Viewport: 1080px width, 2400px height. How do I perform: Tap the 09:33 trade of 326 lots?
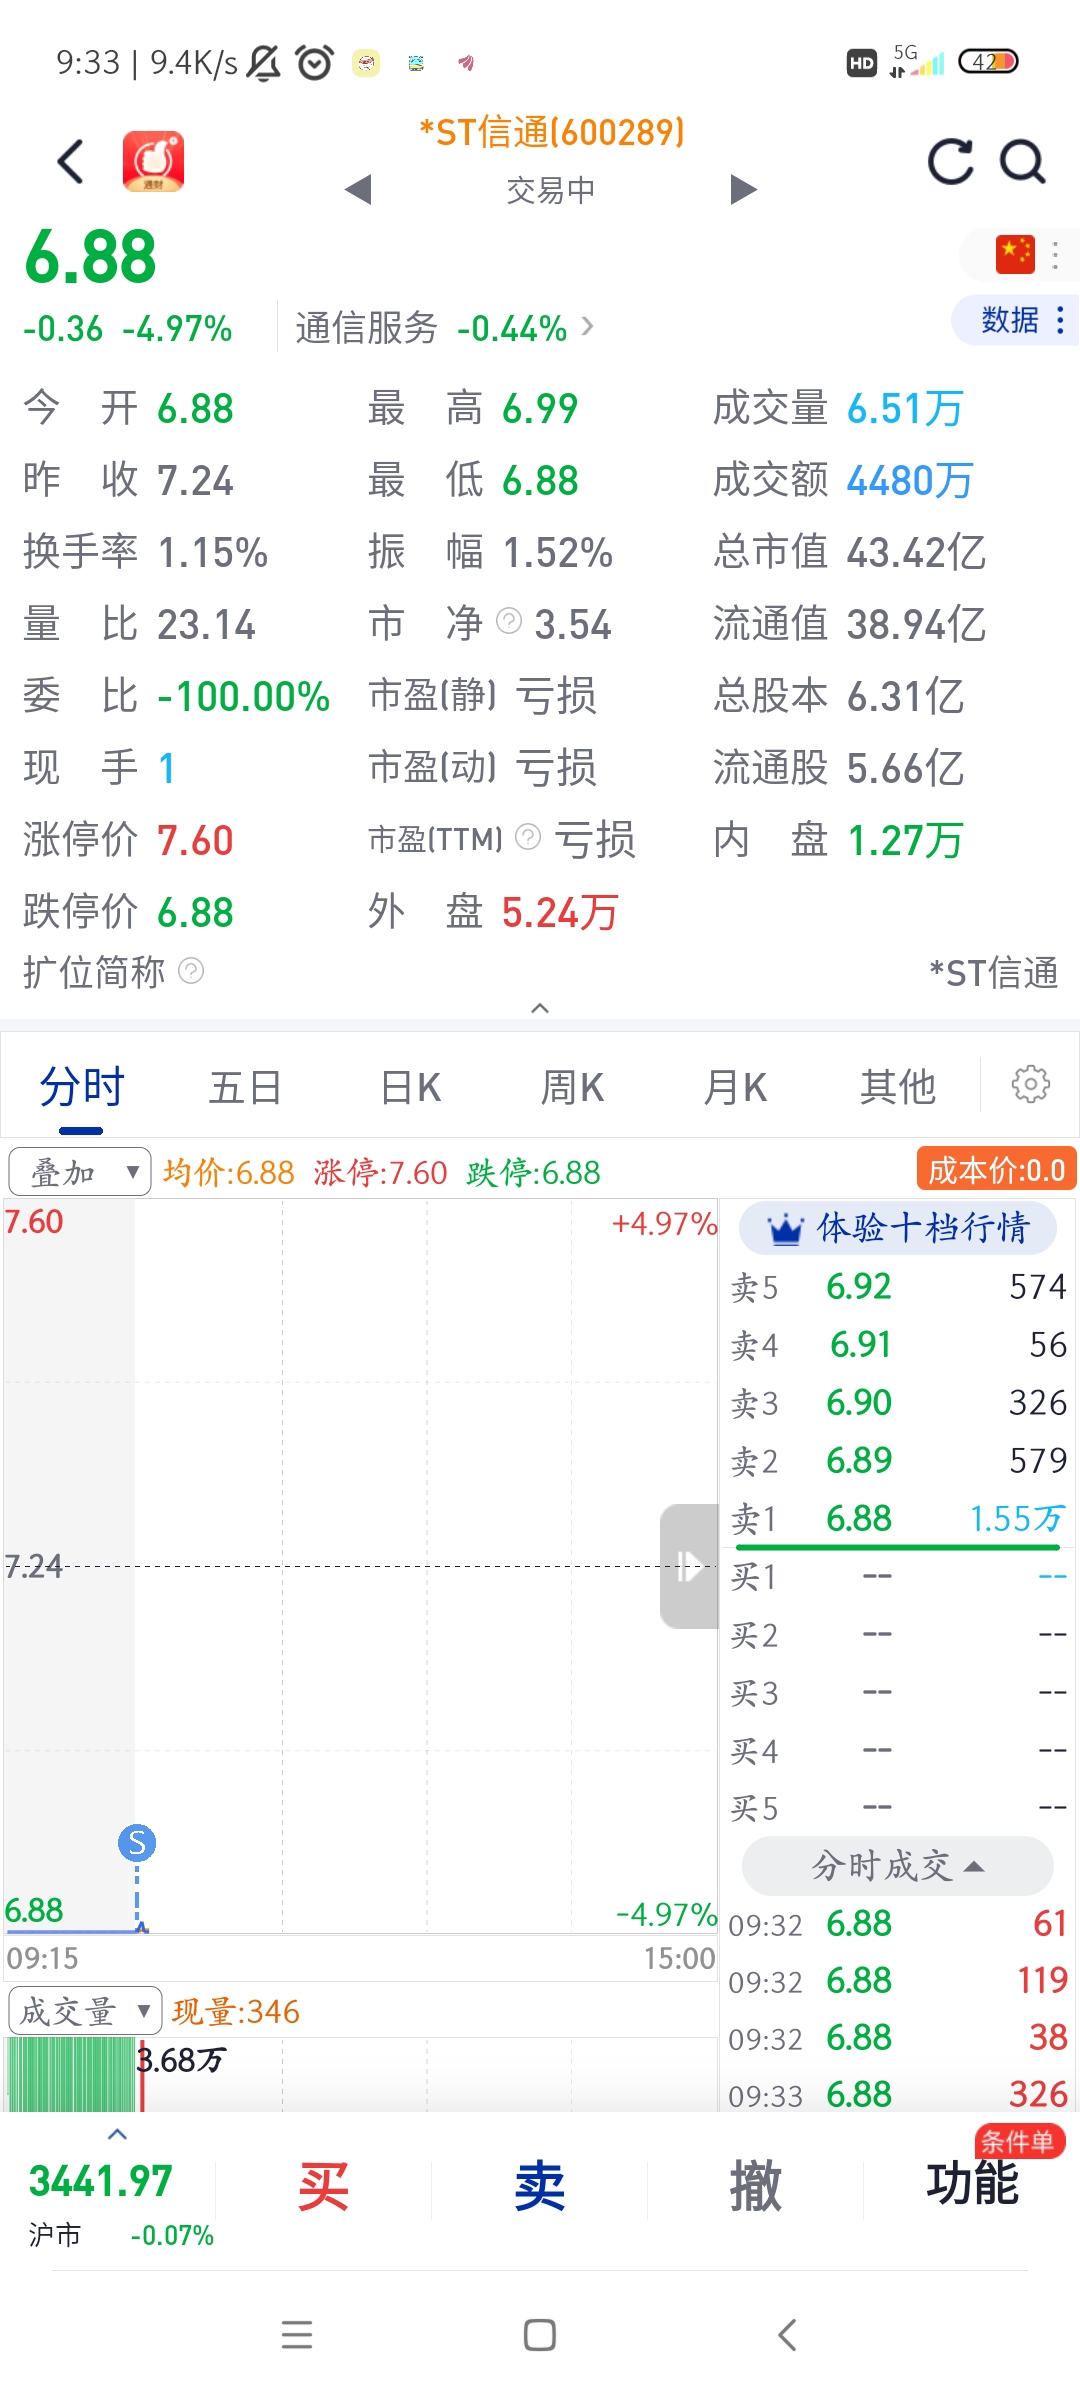[x=898, y=2094]
